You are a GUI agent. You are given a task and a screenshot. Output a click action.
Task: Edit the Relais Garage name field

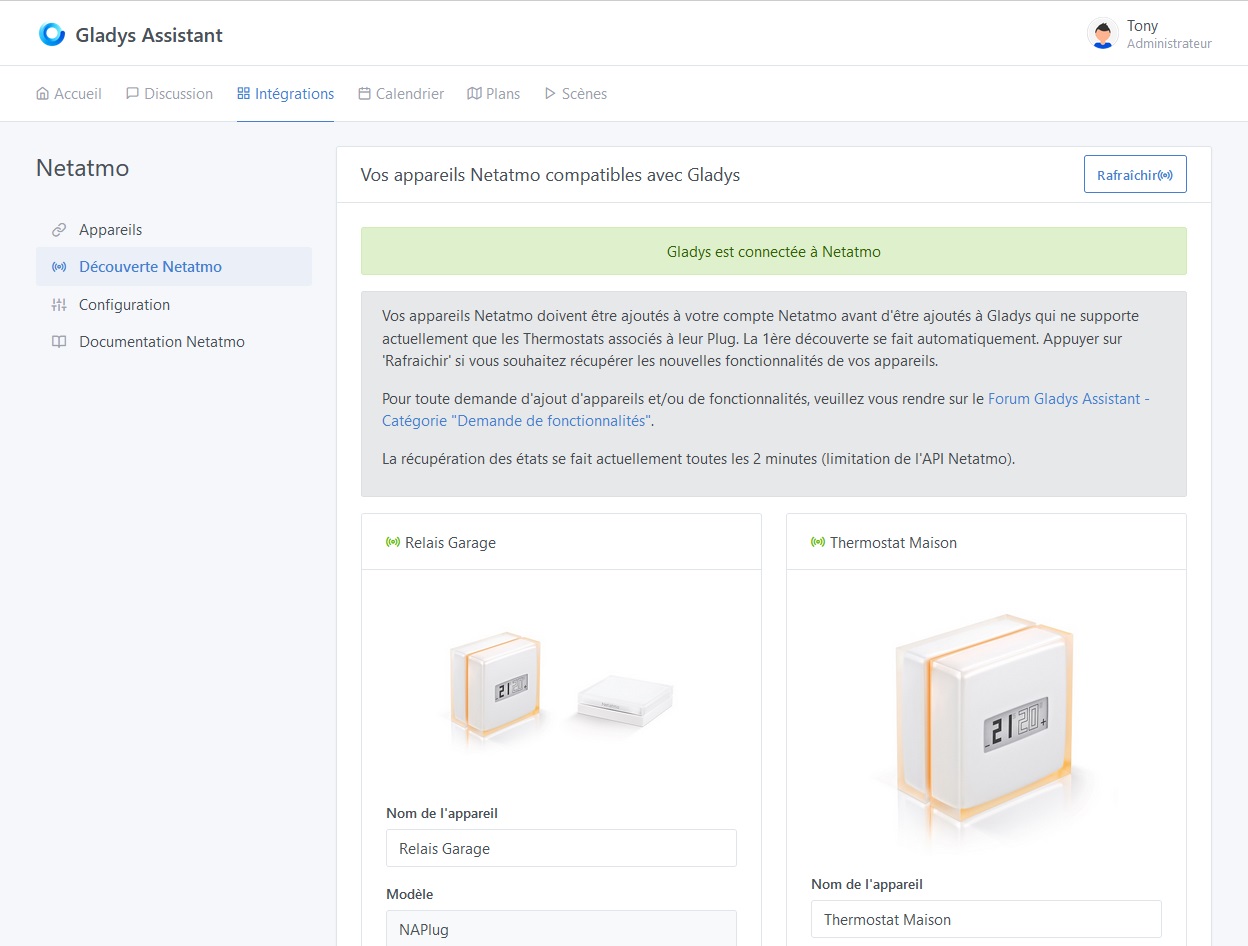(x=560, y=847)
